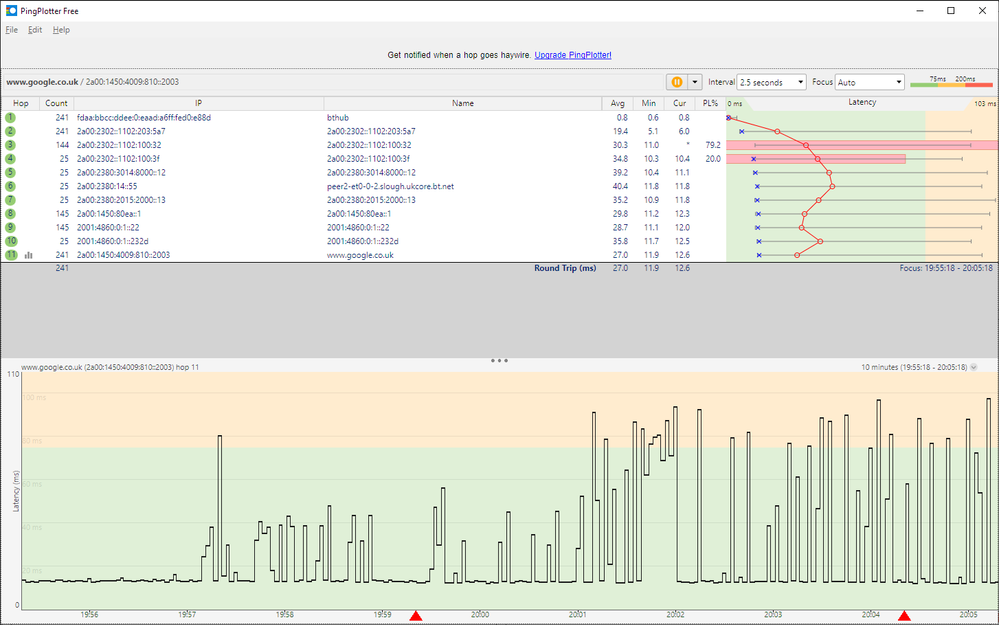The height and width of the screenshot is (625, 999).
Task: Click the PingPlotter app icon in title bar
Action: pos(11,10)
